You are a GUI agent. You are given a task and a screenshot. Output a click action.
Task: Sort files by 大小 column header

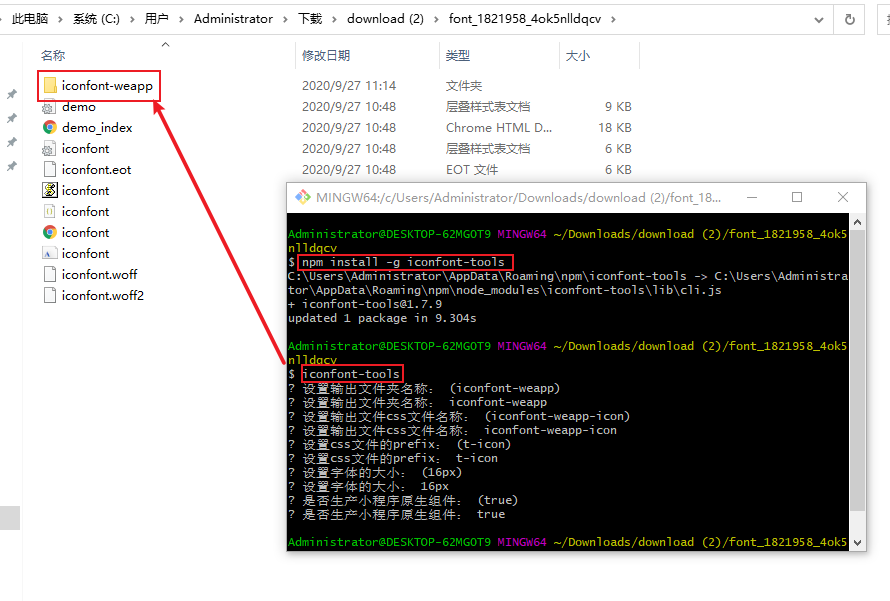pyautogui.click(x=578, y=56)
